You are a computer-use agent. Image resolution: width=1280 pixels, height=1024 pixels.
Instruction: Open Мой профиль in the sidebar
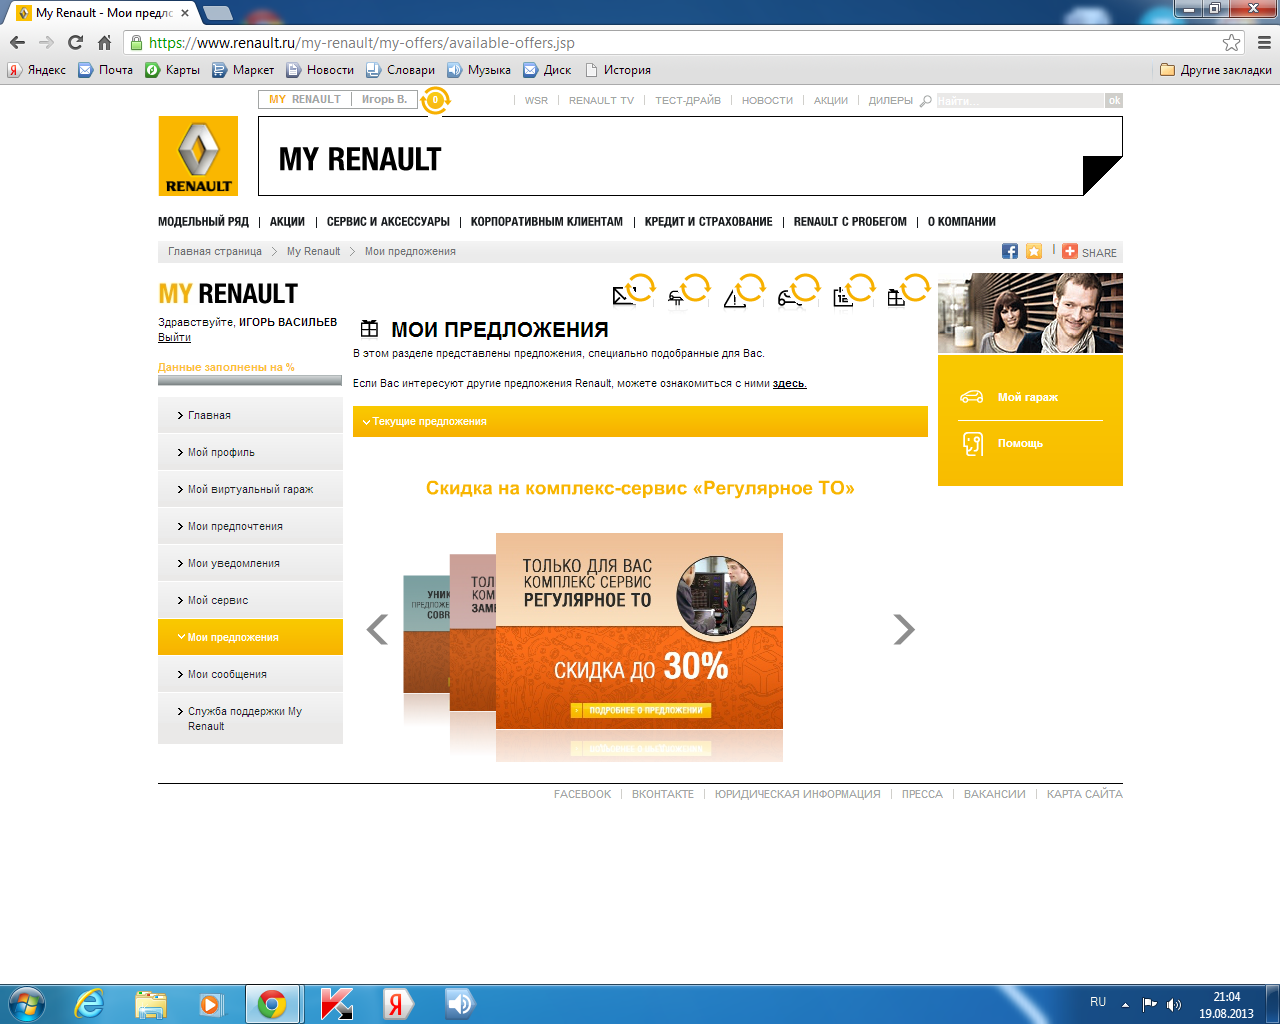pyautogui.click(x=250, y=452)
